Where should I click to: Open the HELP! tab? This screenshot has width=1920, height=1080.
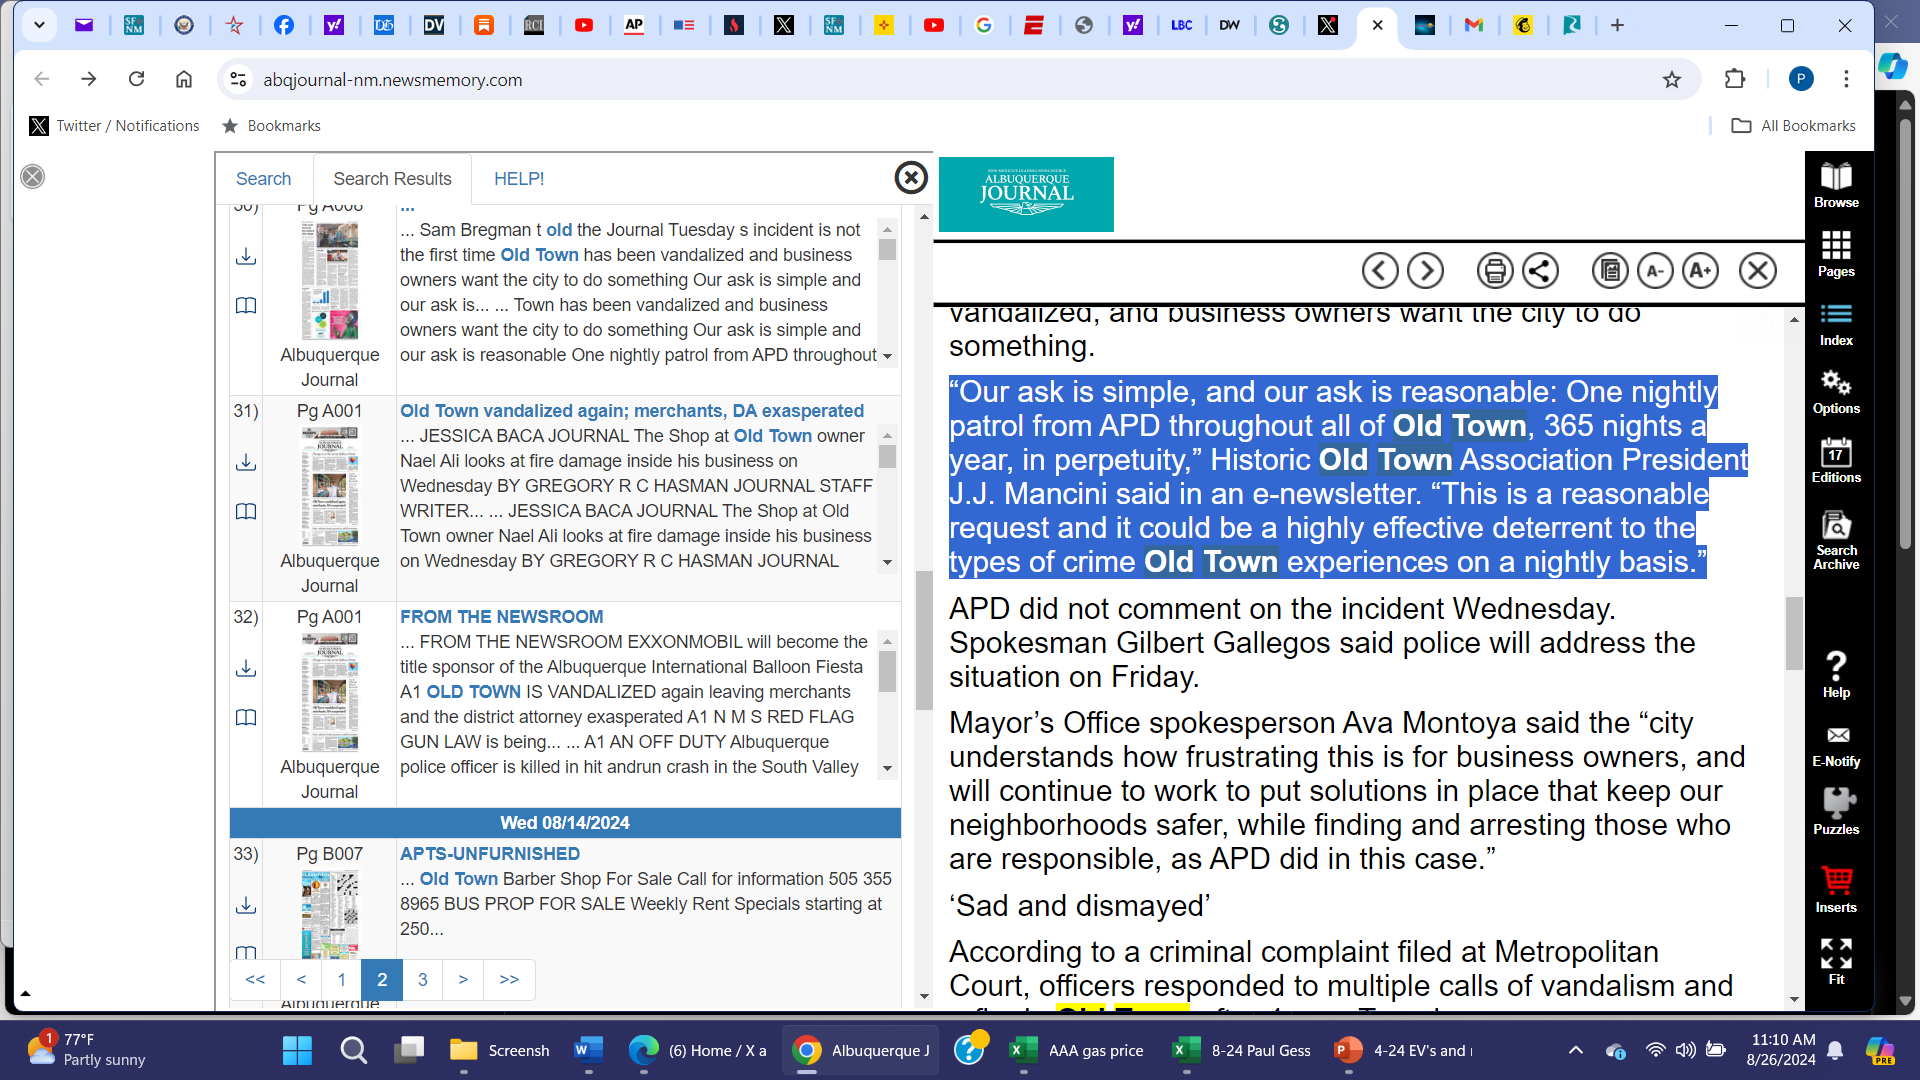click(x=519, y=179)
